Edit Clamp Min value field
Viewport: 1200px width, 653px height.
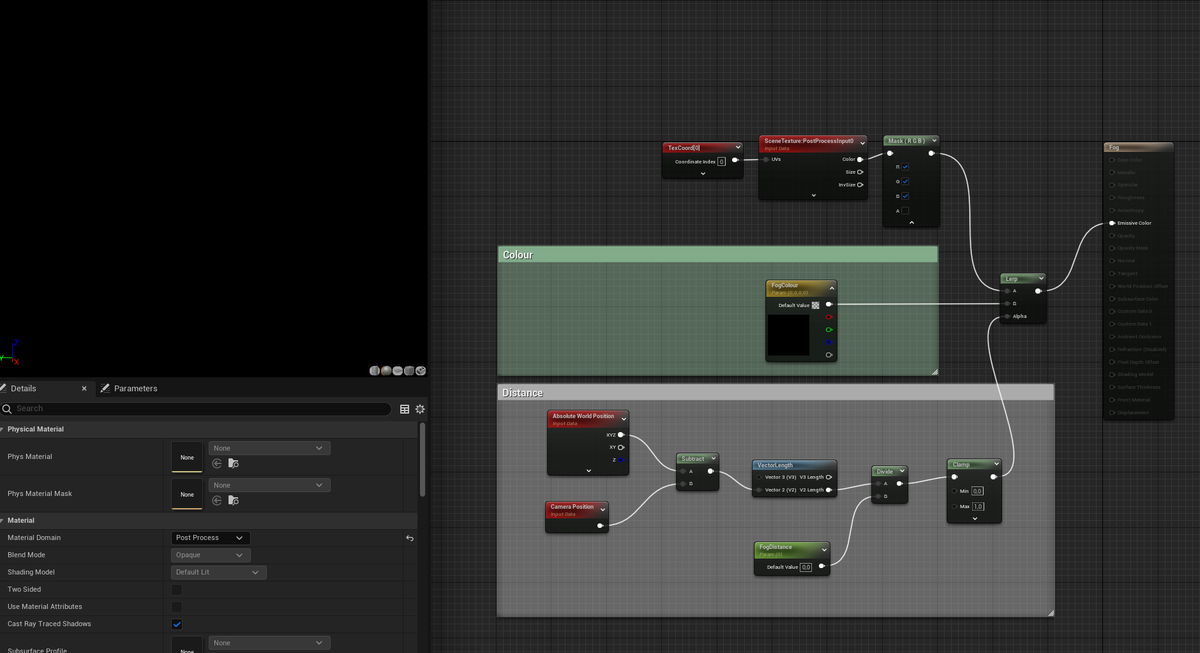pyautogui.click(x=978, y=491)
